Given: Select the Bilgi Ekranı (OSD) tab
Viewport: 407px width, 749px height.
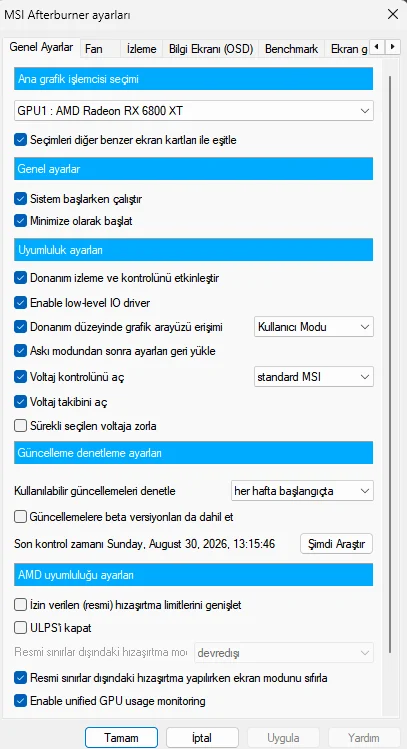Looking at the screenshot, I should tap(211, 49).
